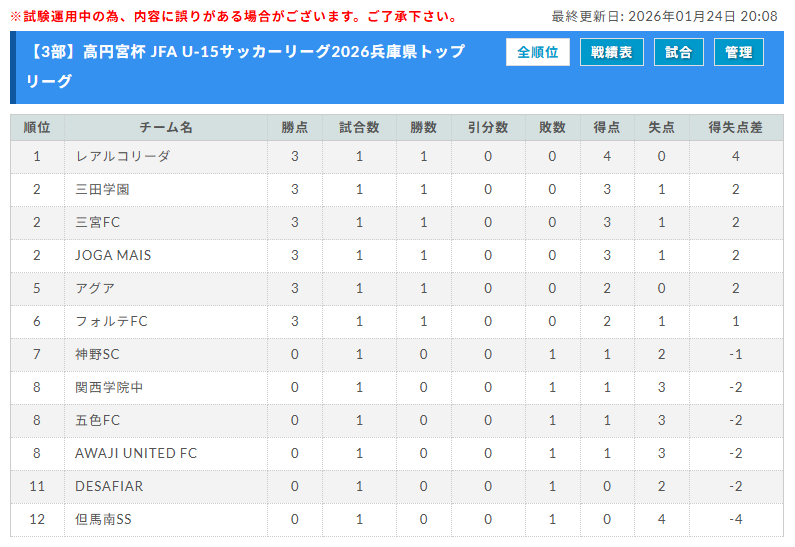The image size is (795, 547).
Task: Click the 関西学院中 team name
Action: click(109, 387)
